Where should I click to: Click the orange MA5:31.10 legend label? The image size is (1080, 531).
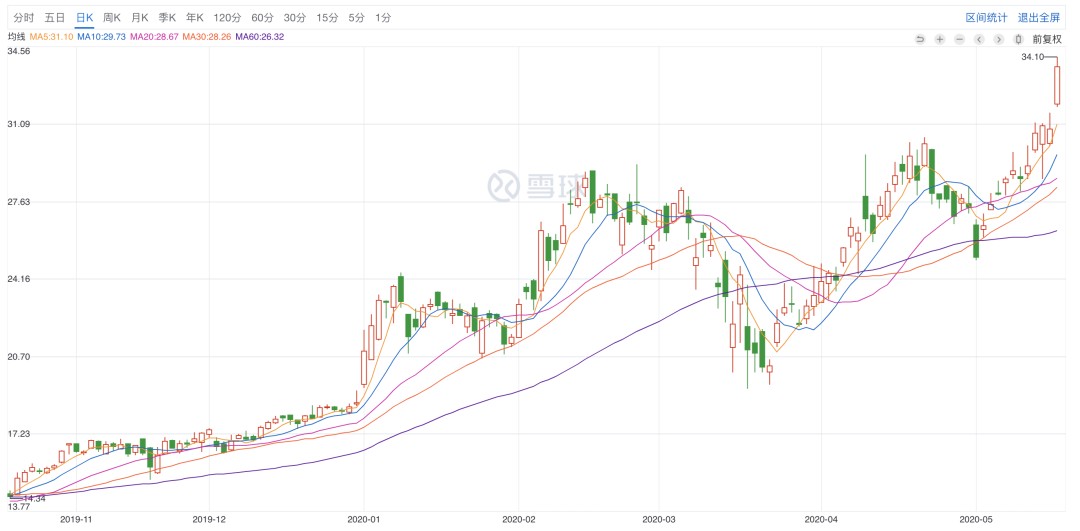[51, 37]
